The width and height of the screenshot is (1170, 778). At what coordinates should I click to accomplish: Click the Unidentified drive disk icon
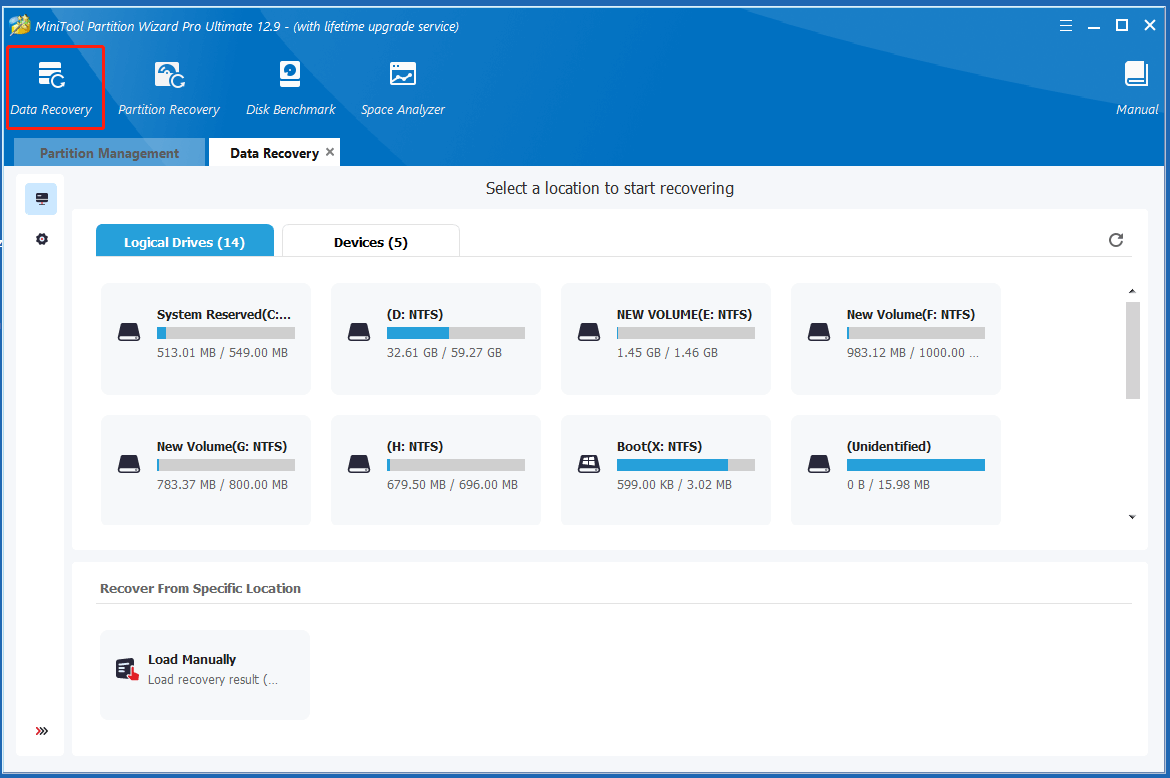click(x=819, y=464)
